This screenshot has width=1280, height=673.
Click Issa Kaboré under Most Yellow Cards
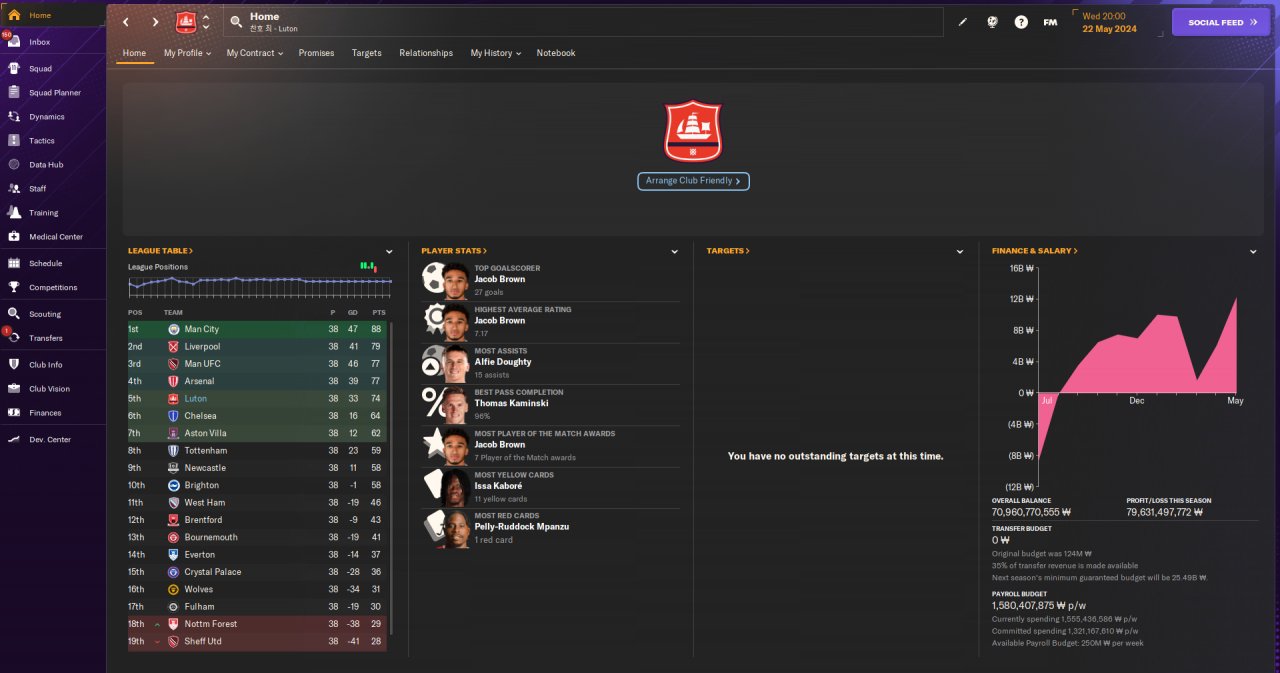coord(498,486)
